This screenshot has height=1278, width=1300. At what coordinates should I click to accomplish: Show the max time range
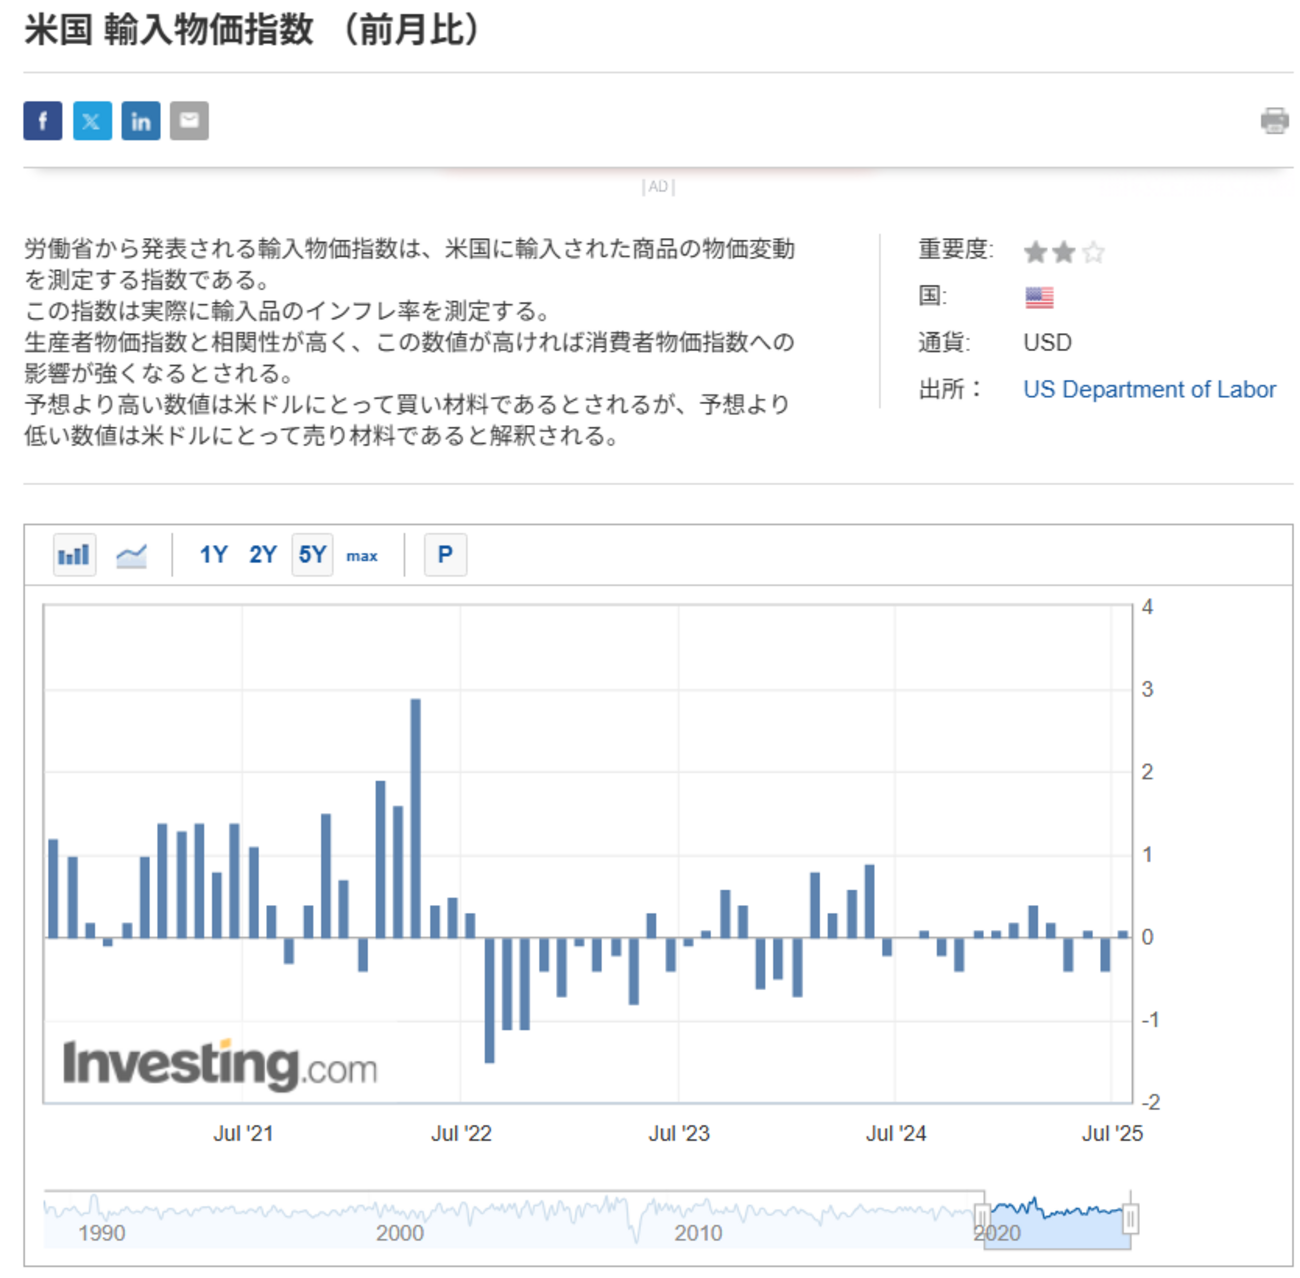click(362, 556)
